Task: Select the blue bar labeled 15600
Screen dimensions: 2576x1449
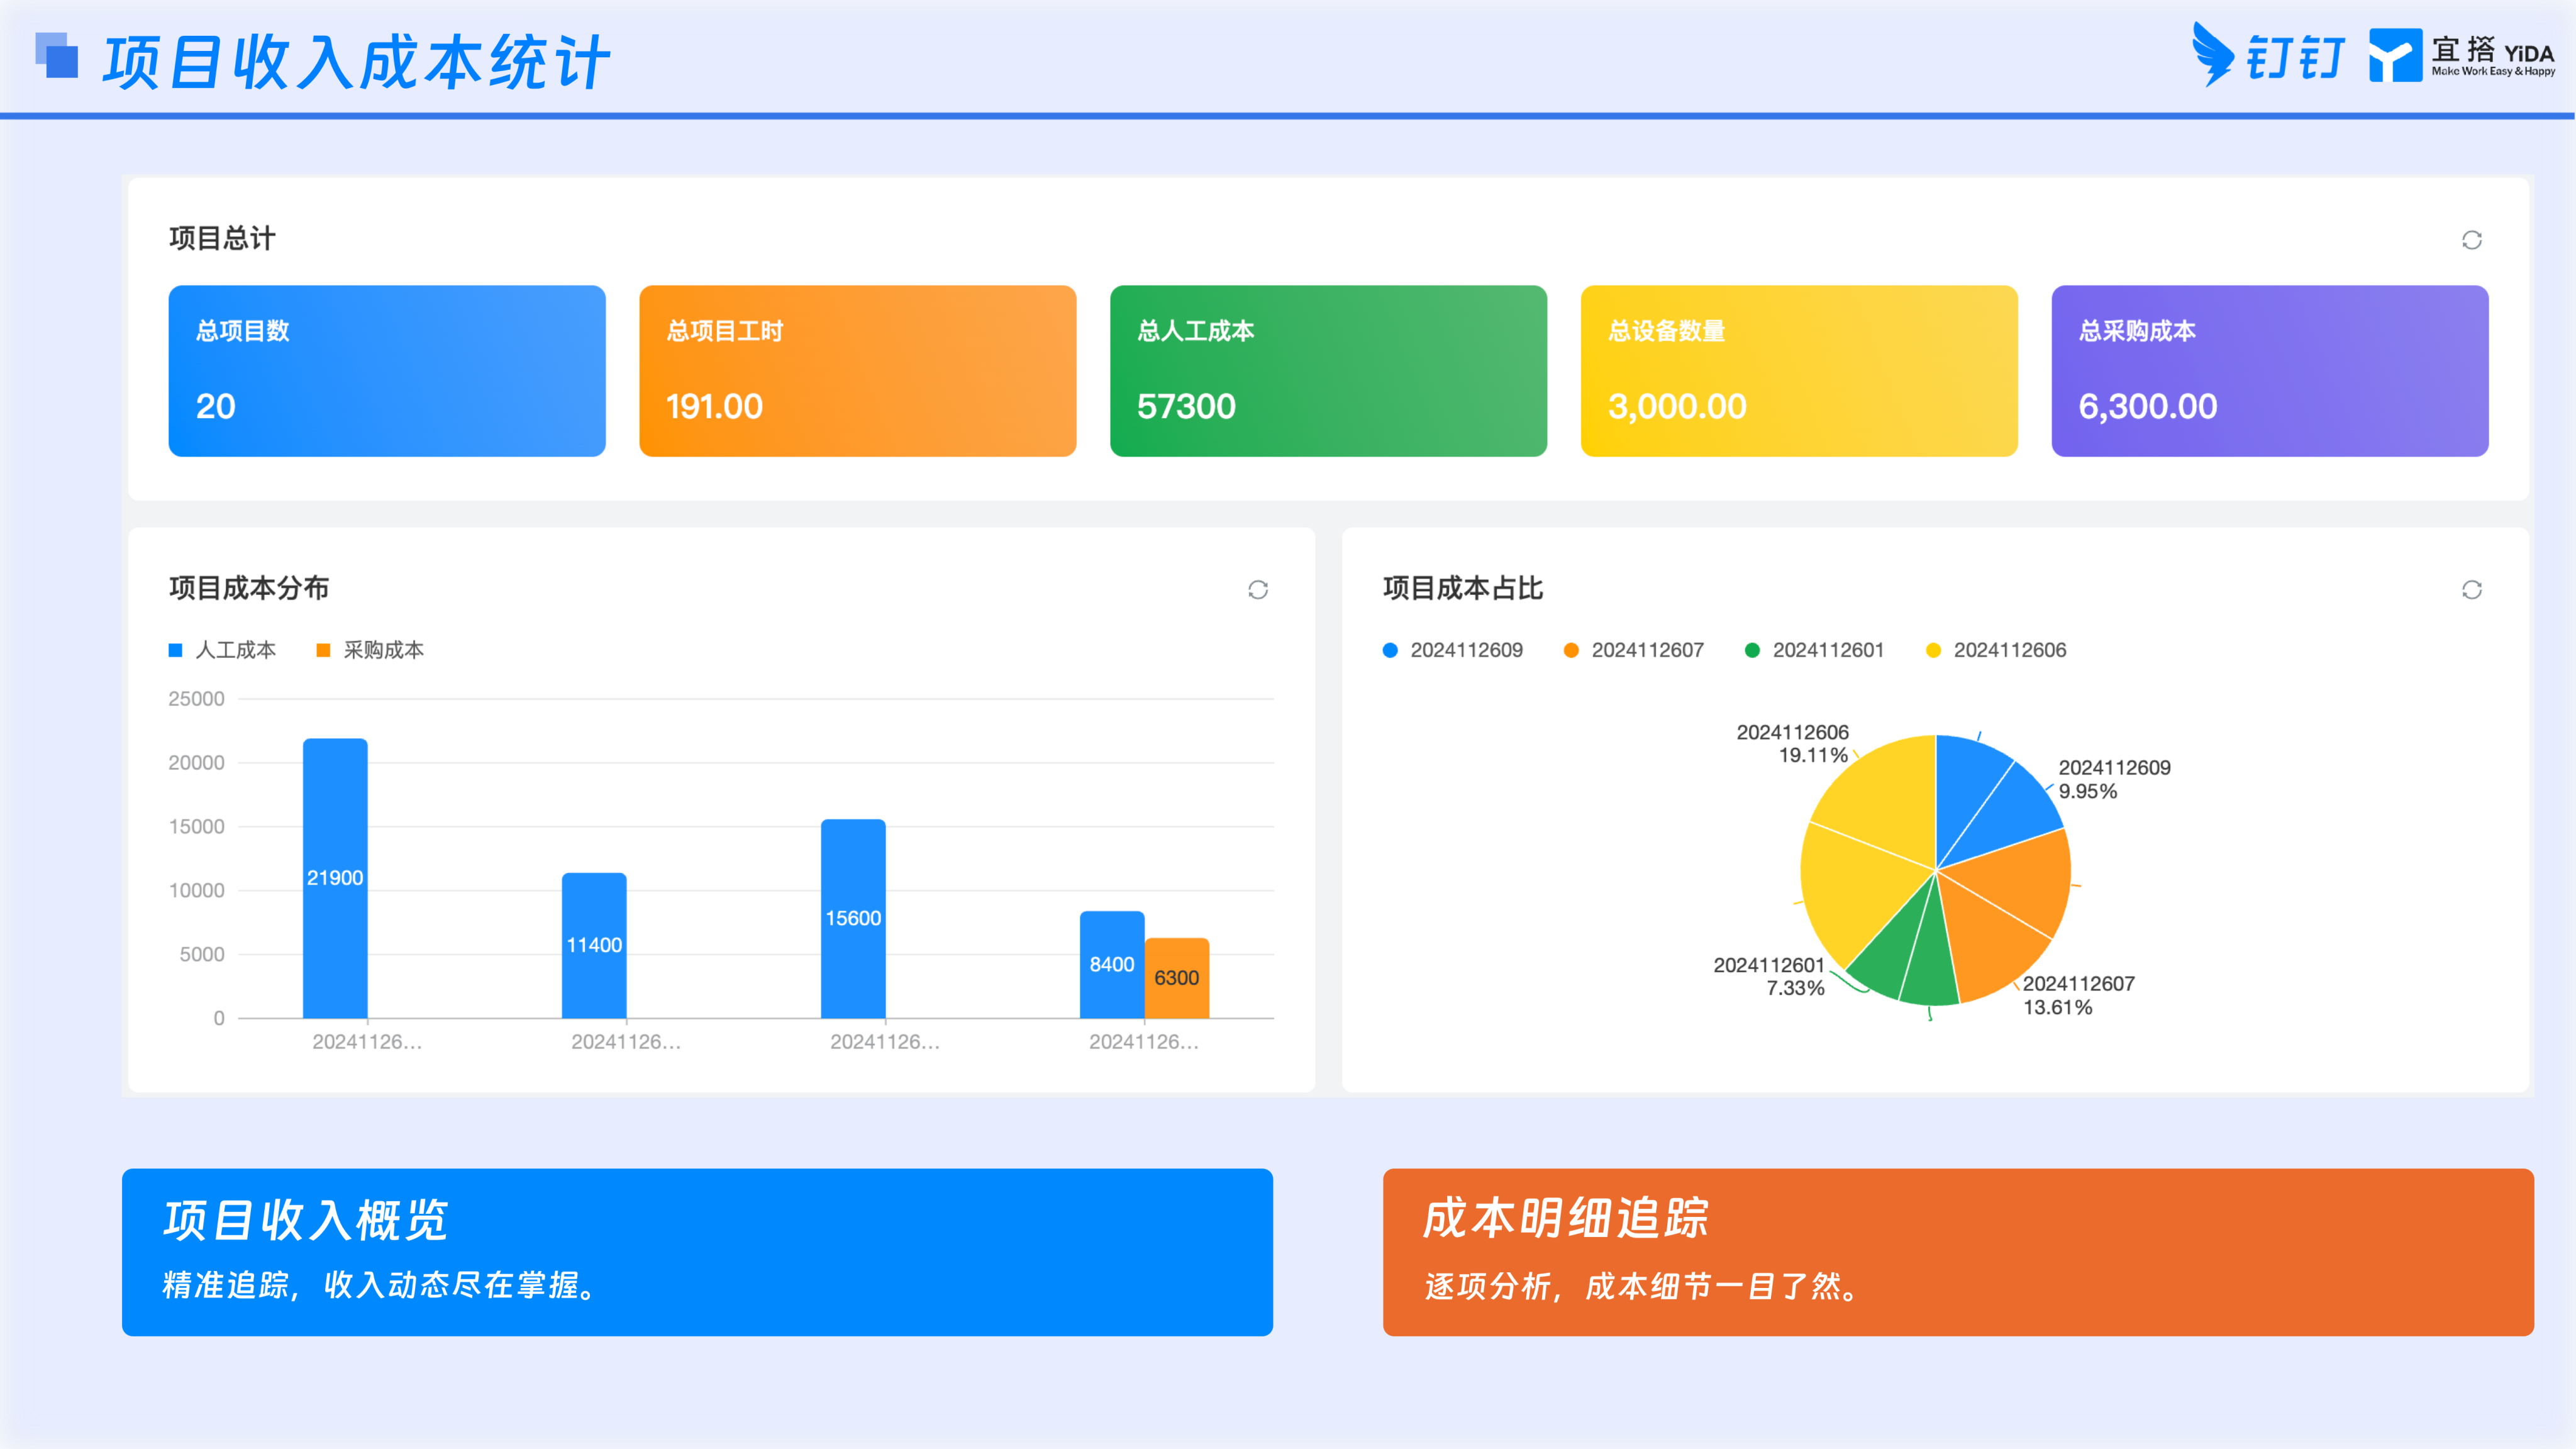Action: pos(853,918)
